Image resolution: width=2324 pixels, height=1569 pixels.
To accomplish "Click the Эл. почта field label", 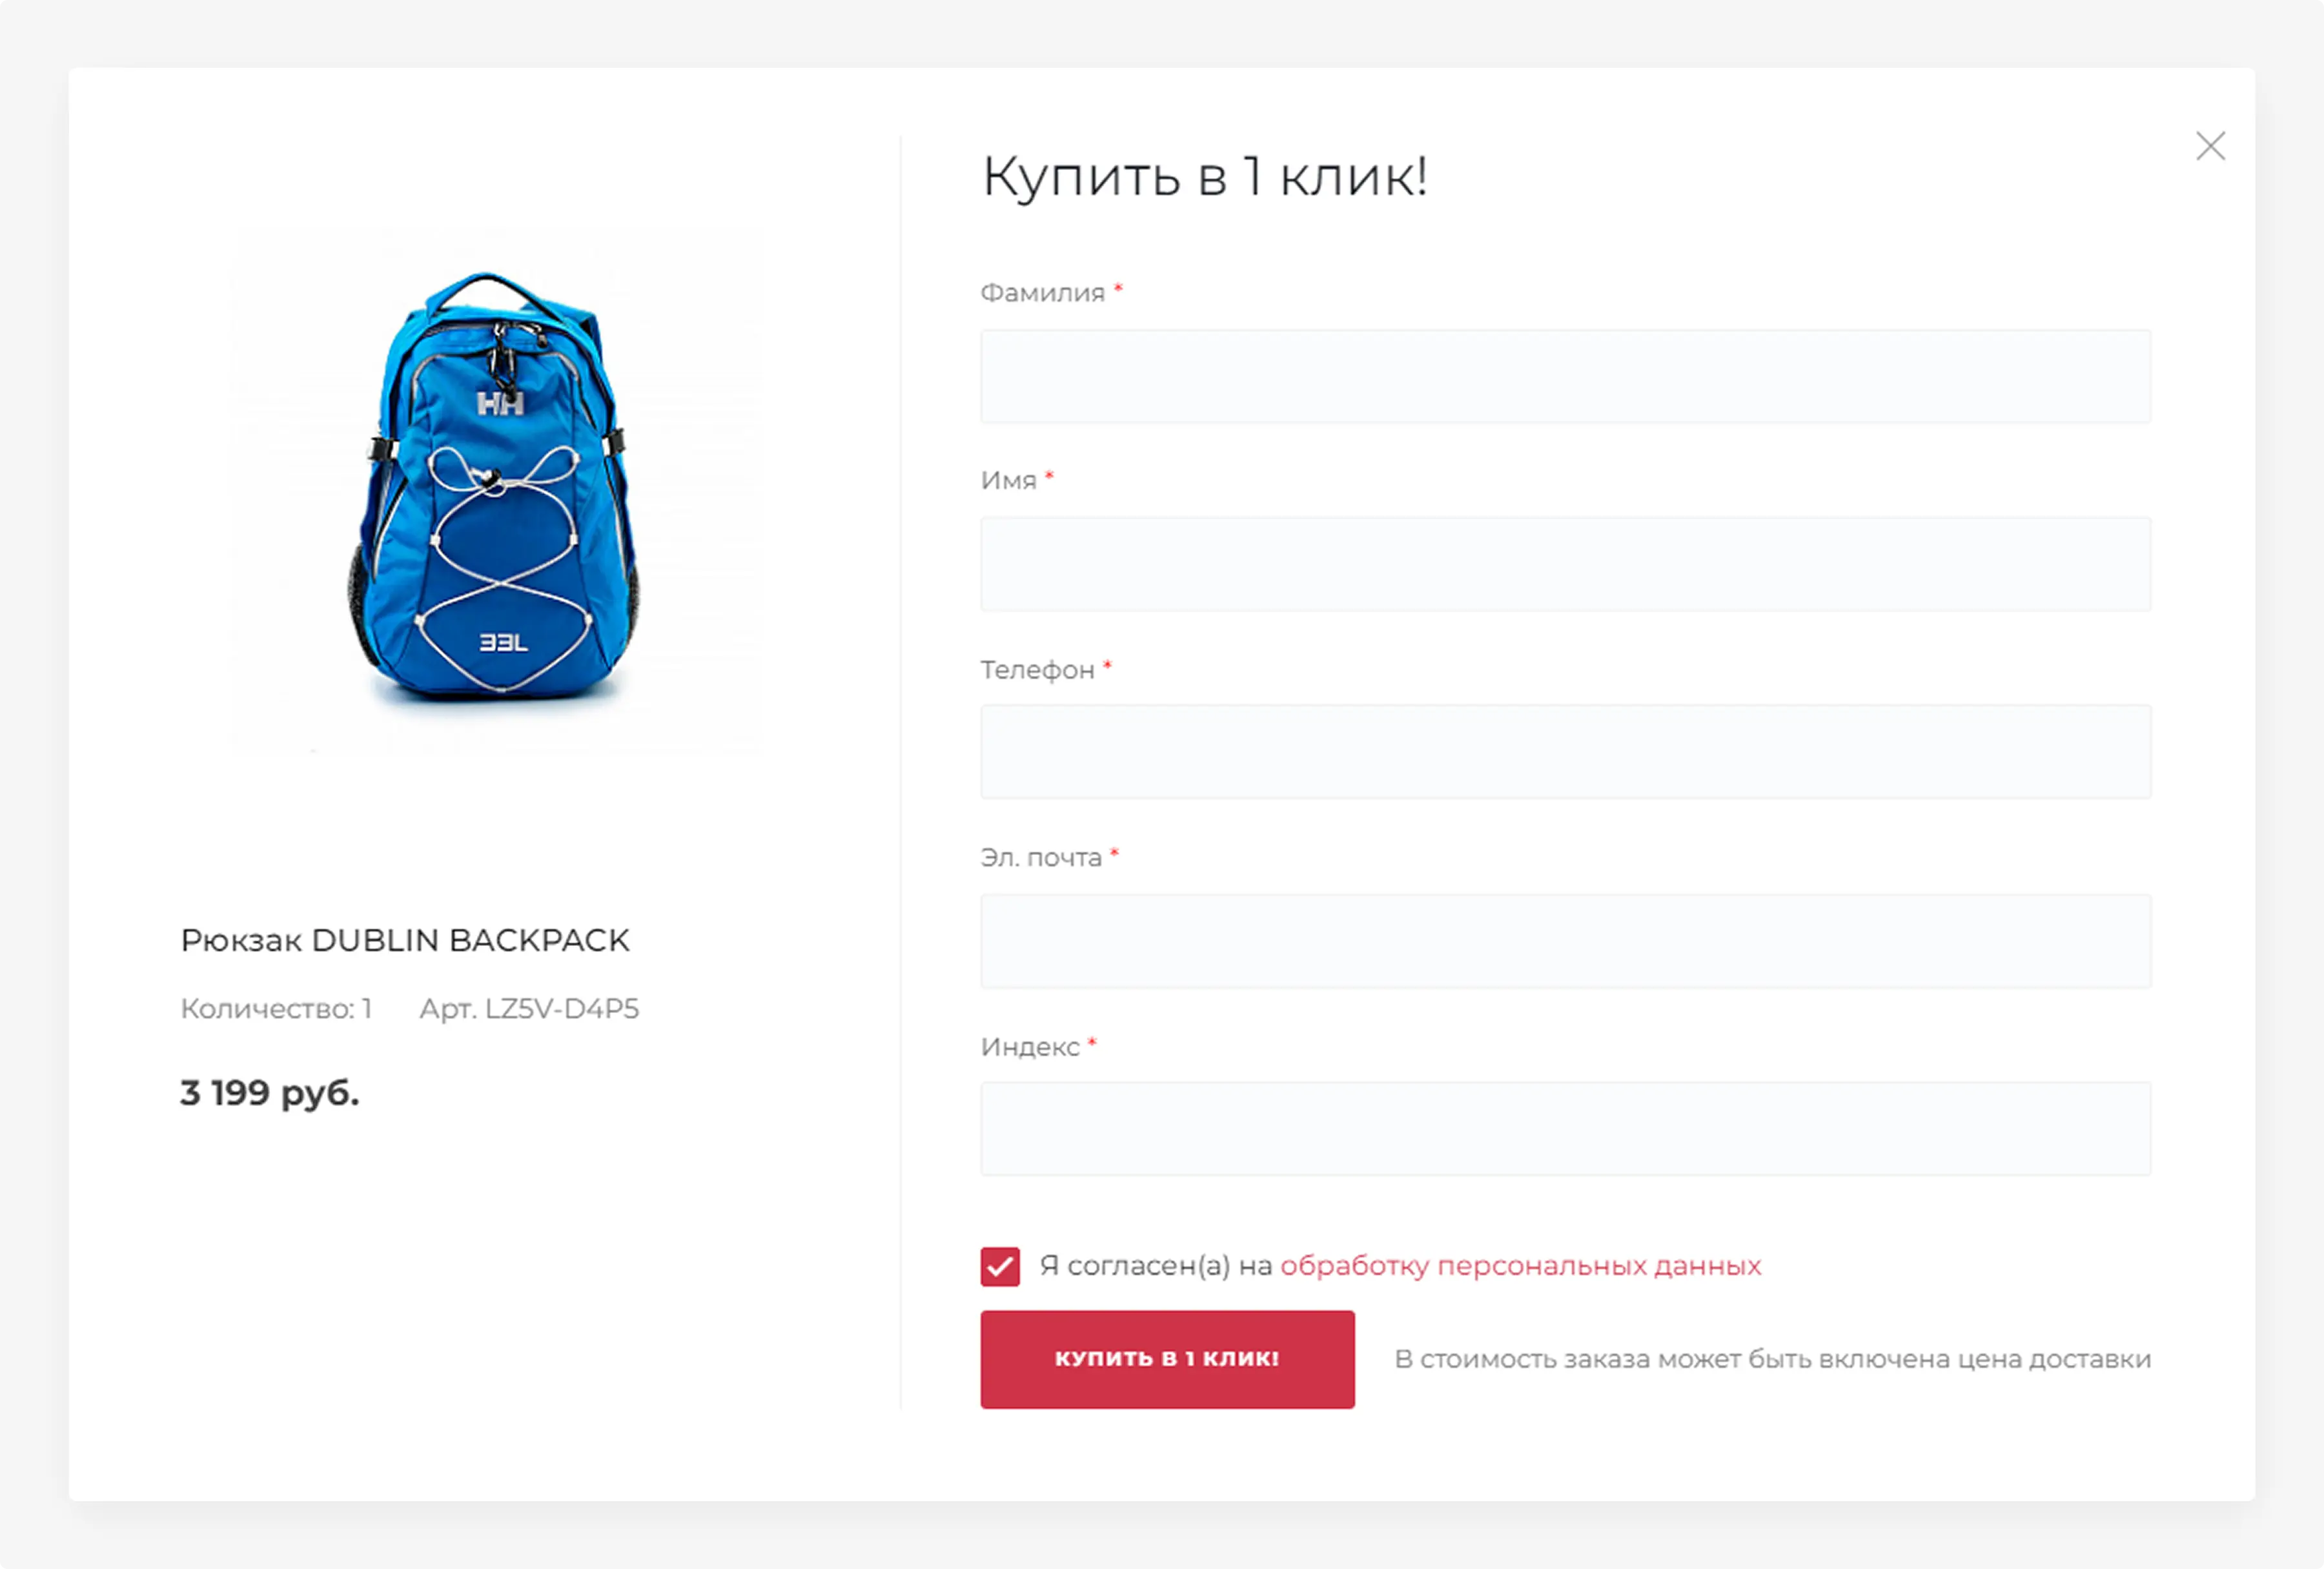I will 1041,858.
